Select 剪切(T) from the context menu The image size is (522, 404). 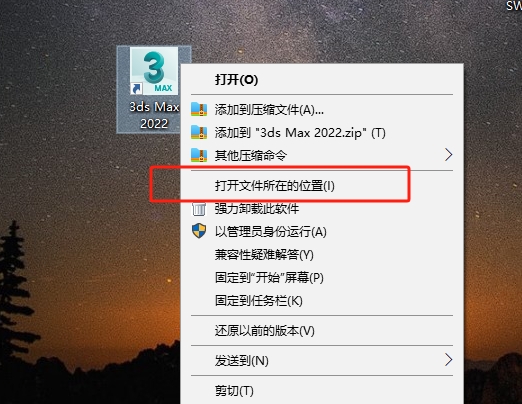pyautogui.click(x=234, y=390)
